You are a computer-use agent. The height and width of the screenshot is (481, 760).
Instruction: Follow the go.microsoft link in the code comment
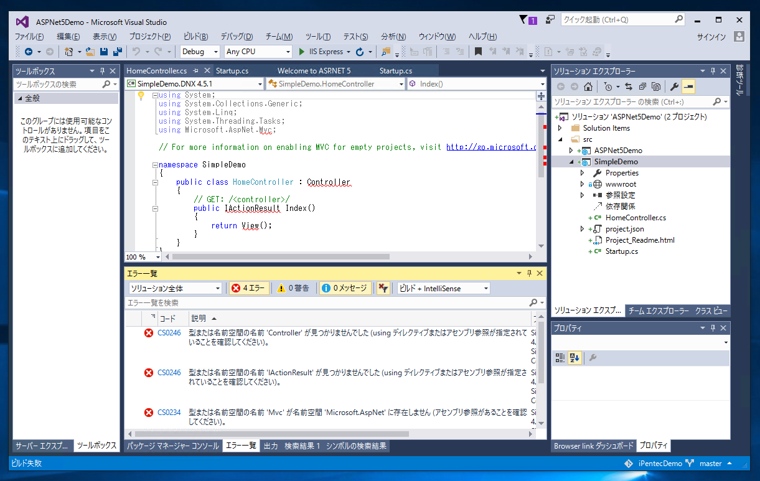491,147
